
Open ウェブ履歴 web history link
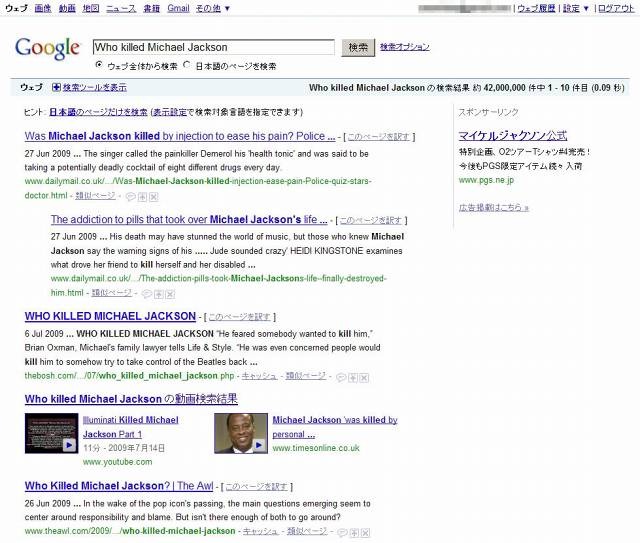coord(536,8)
